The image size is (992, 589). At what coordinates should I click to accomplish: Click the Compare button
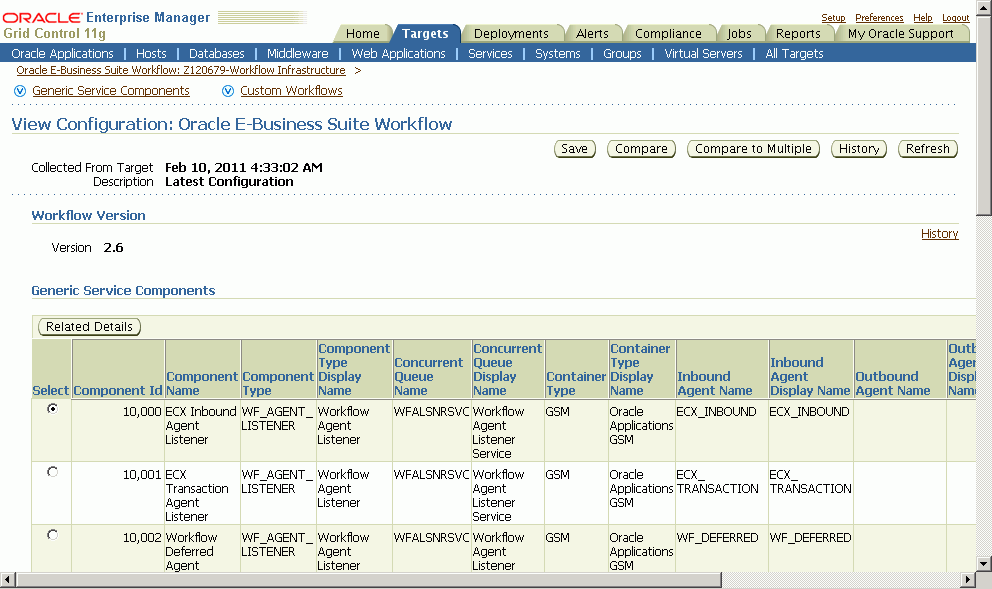click(x=641, y=149)
